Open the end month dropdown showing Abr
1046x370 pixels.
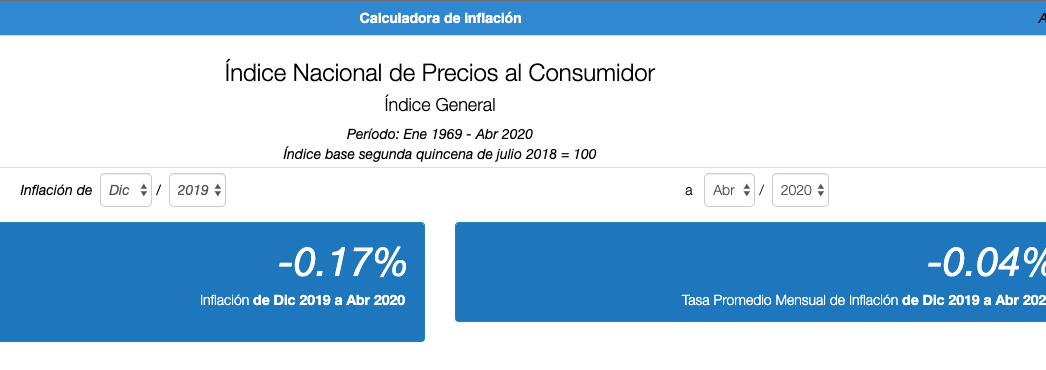729,190
